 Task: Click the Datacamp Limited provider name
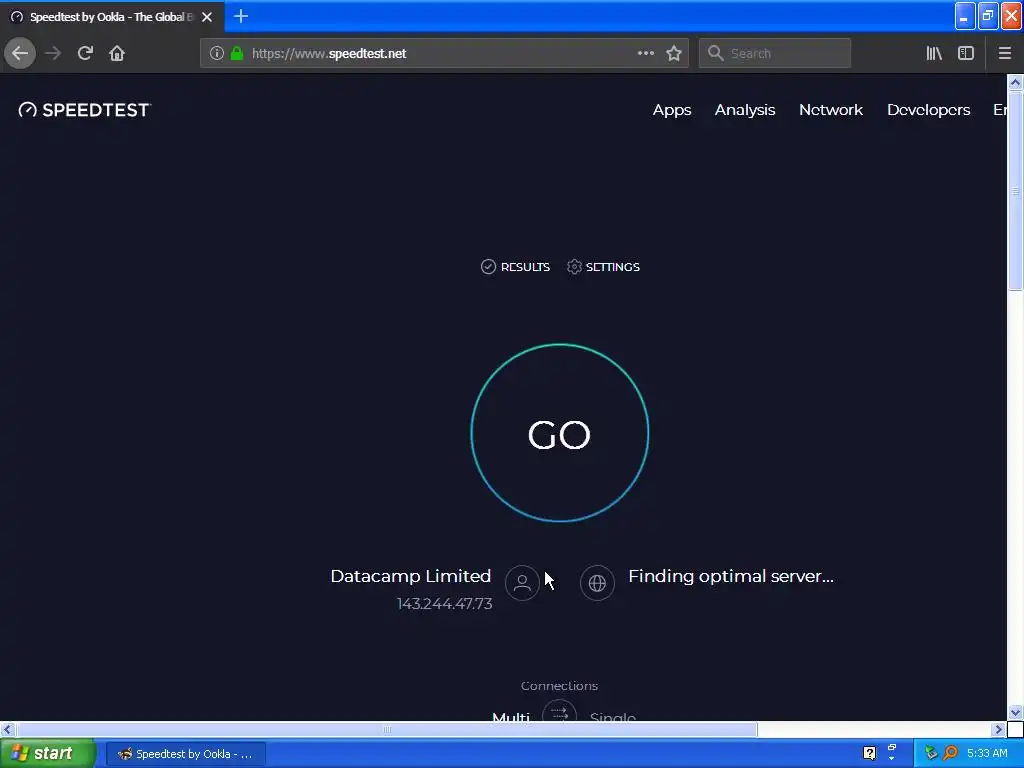pyautogui.click(x=411, y=576)
